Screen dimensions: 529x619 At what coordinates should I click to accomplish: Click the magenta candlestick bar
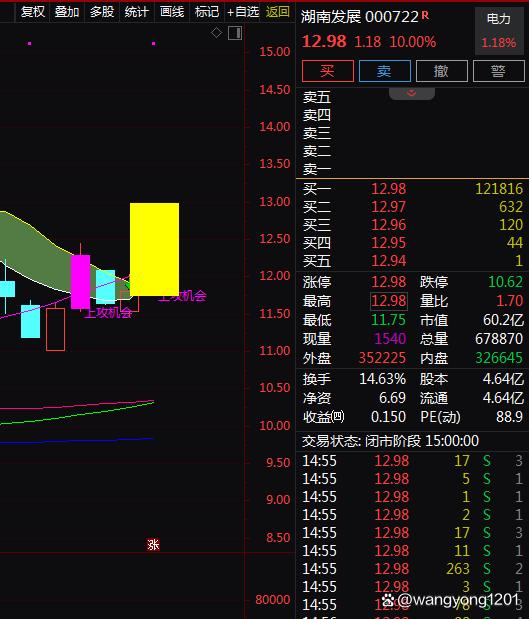pyautogui.click(x=81, y=281)
